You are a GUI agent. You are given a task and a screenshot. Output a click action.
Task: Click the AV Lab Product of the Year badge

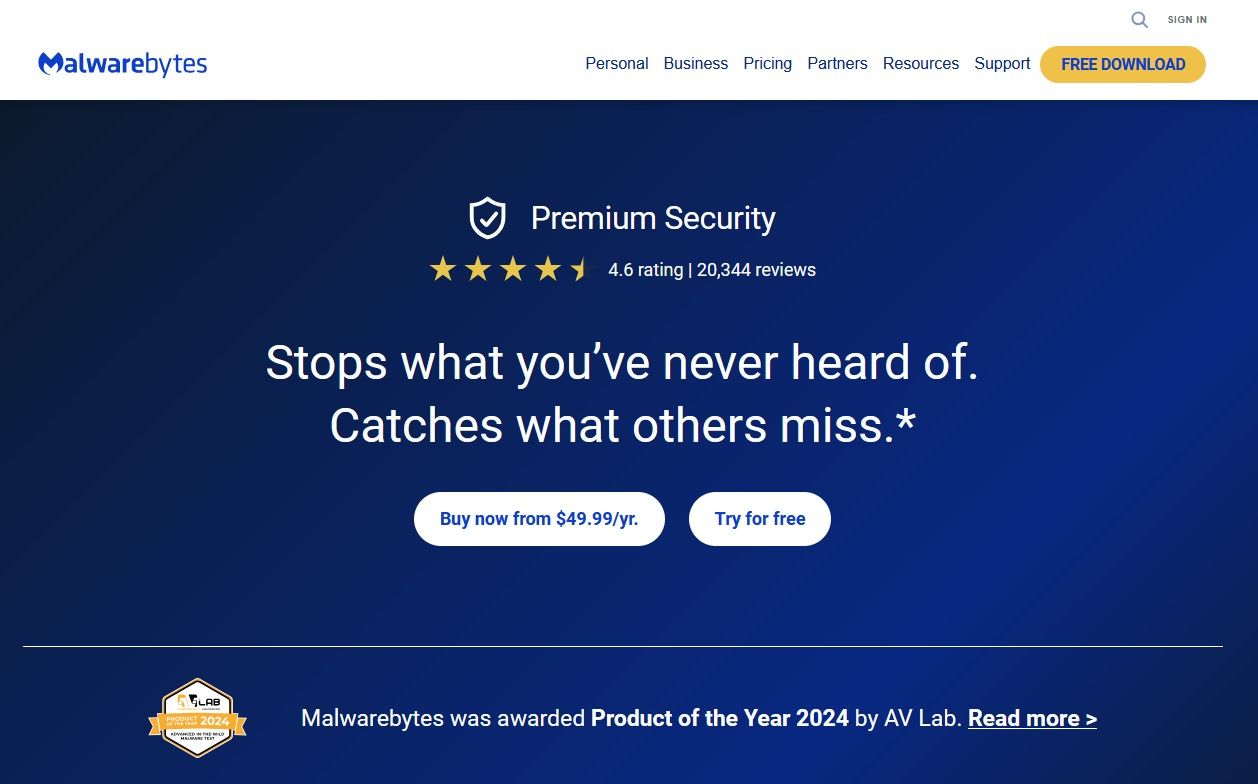[197, 718]
